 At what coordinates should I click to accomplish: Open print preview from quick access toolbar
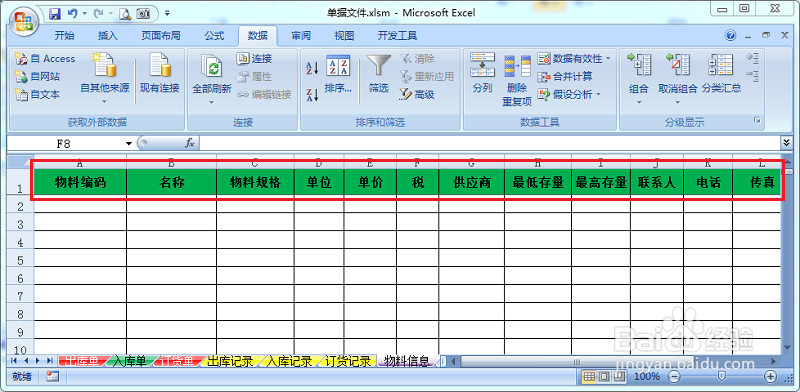pyautogui.click(x=125, y=14)
